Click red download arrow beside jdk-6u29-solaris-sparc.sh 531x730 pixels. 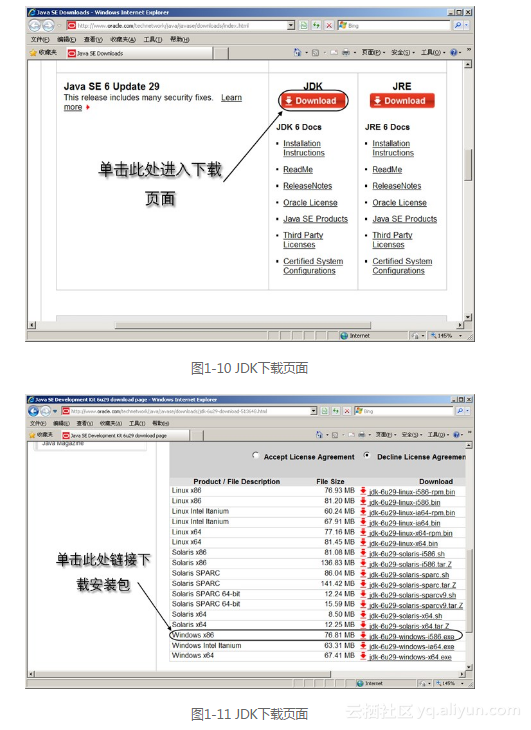click(x=363, y=574)
